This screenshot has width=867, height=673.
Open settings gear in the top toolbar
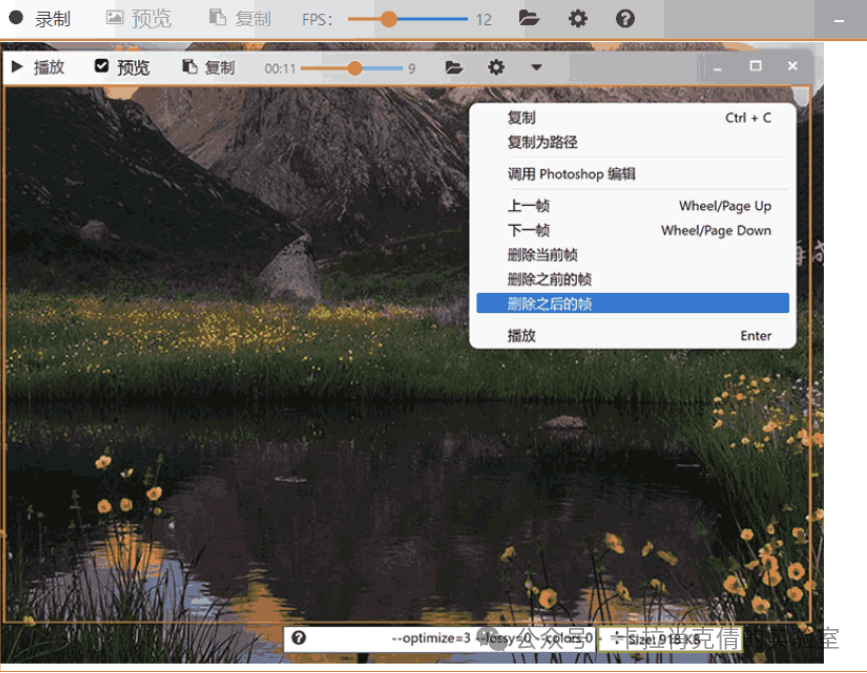click(x=578, y=18)
